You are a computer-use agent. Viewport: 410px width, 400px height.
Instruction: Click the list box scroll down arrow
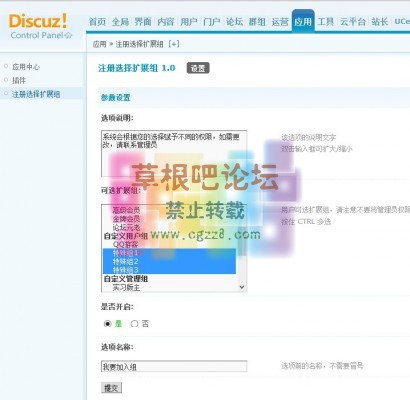click(242, 287)
